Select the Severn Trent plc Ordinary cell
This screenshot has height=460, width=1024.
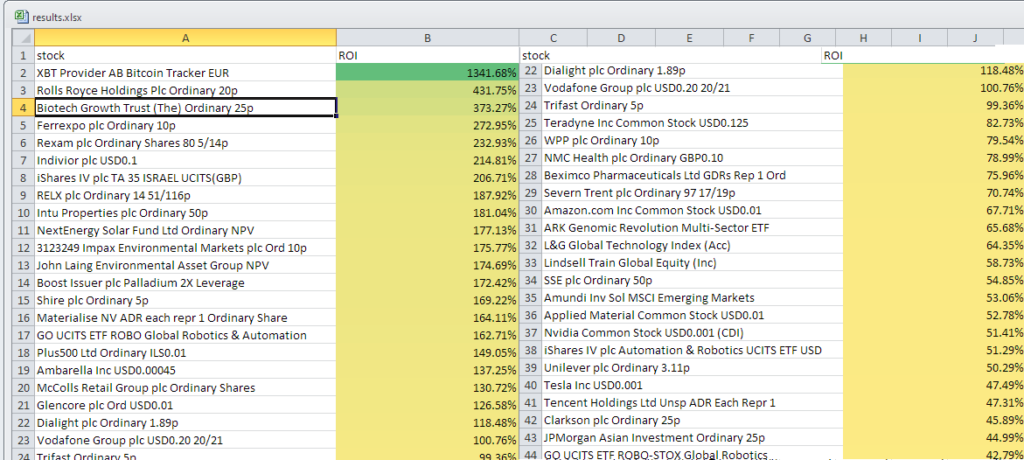692,193
